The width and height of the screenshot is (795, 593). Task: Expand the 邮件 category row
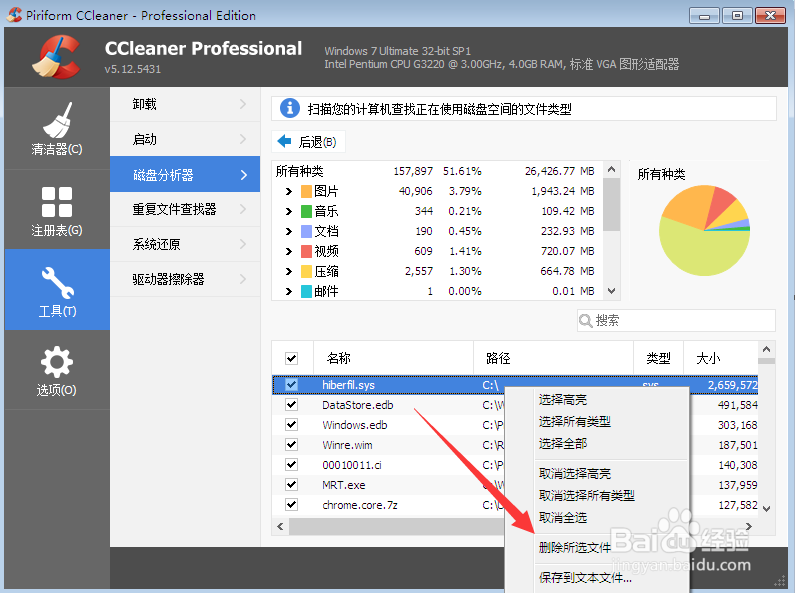(288, 291)
